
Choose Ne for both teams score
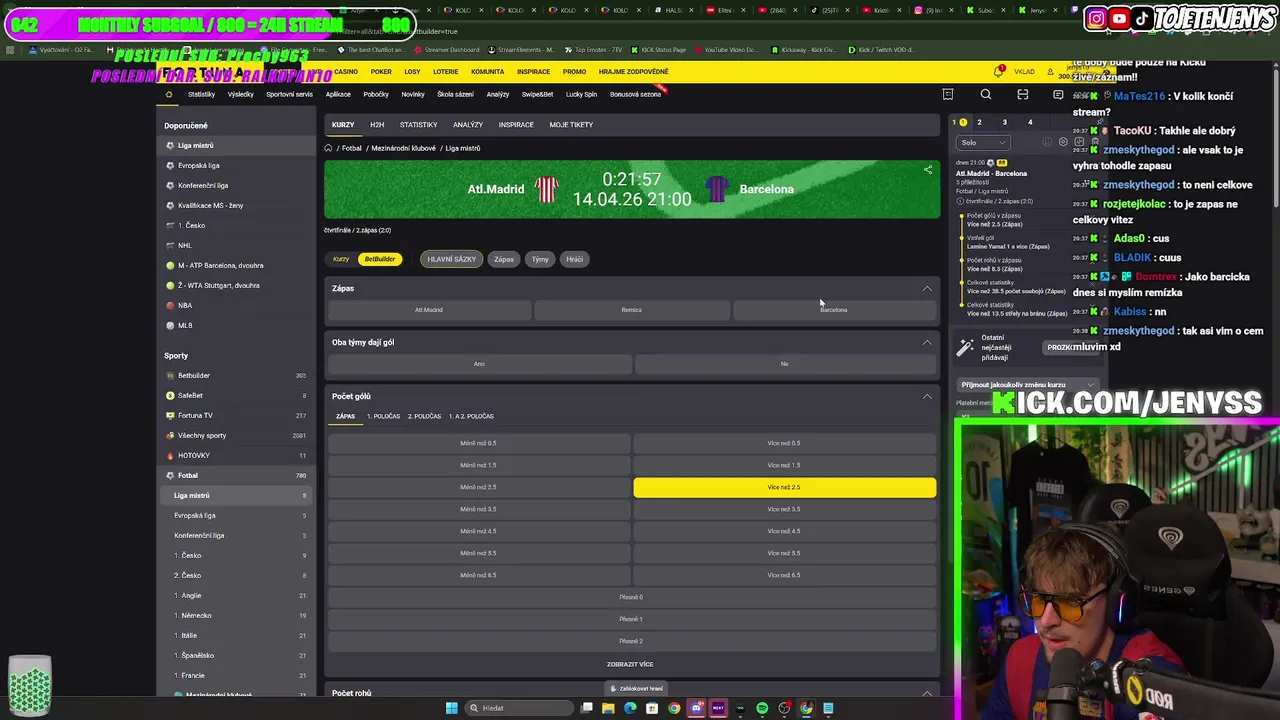tap(785, 364)
